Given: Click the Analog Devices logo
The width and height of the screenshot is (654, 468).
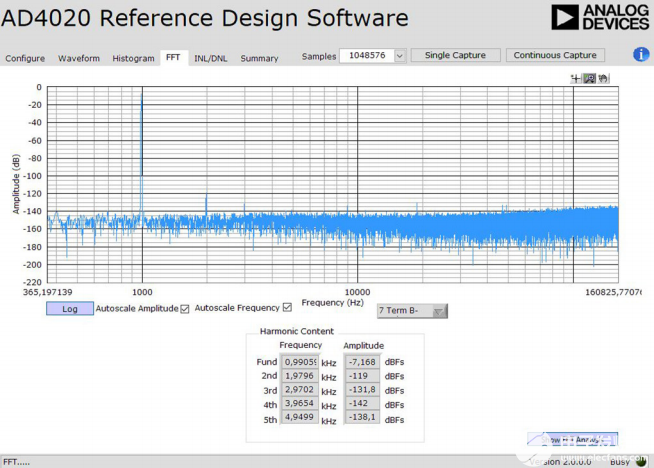Looking at the screenshot, I should coord(599,17).
